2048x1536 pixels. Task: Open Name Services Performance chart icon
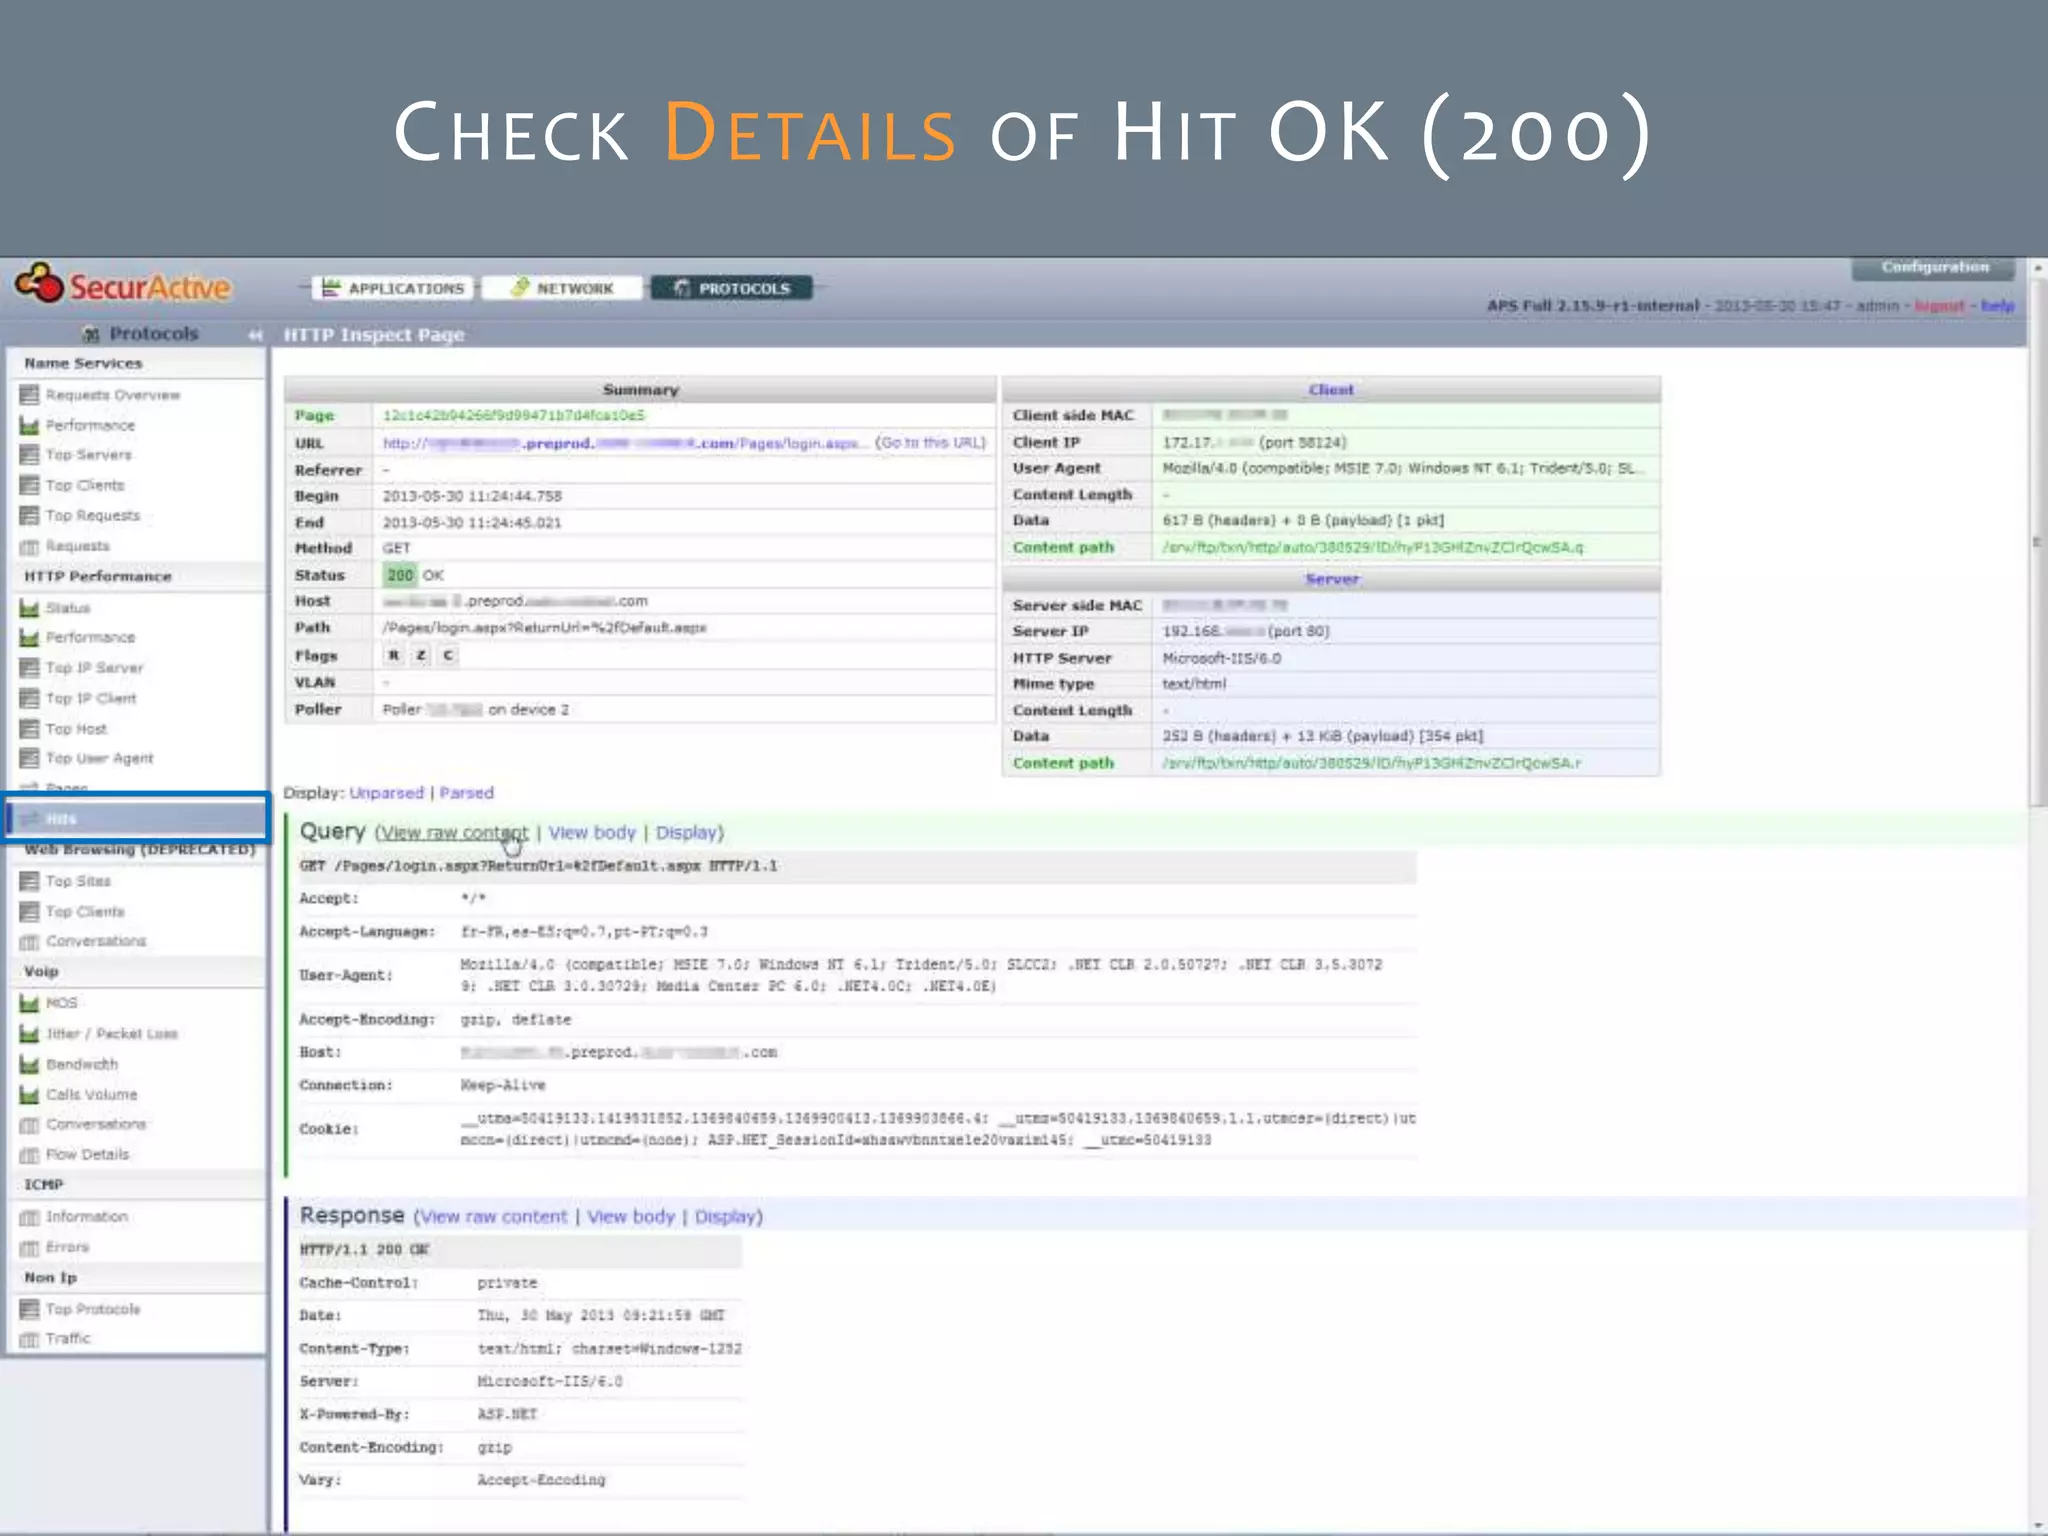click(x=30, y=425)
